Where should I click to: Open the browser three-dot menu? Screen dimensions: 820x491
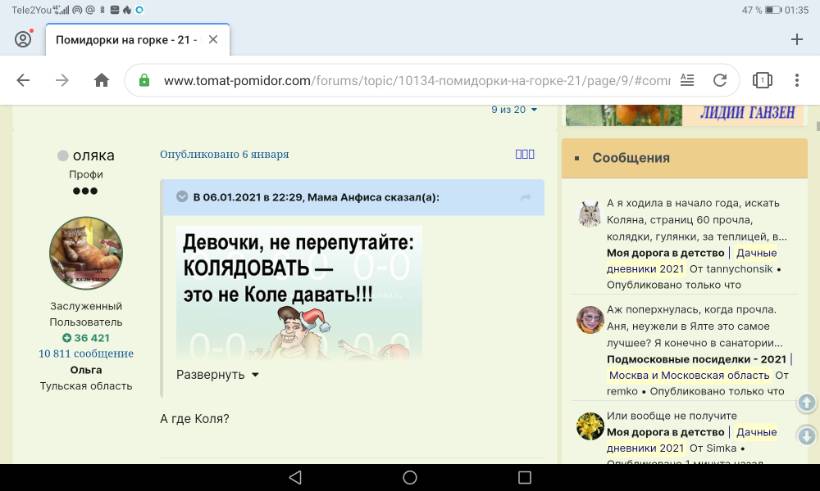[x=796, y=81]
